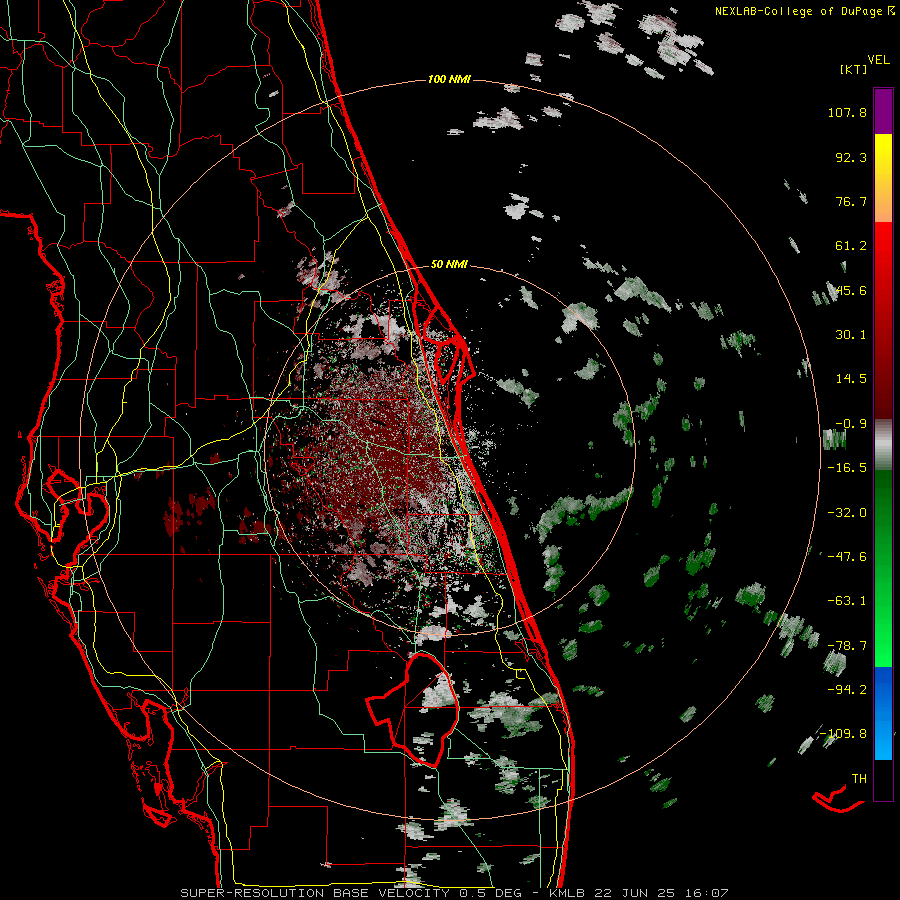This screenshot has height=900, width=900.
Task: Click the 14.5 legend value
Action: coord(851,379)
